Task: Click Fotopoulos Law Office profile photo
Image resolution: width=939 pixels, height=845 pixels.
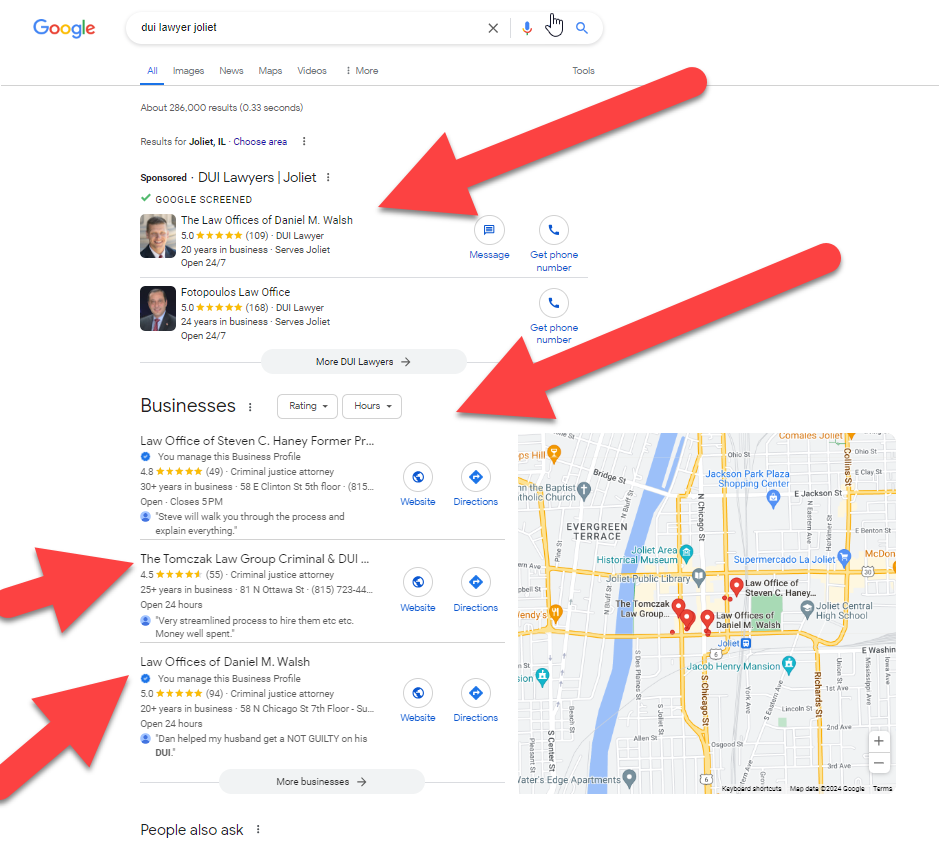Action: [x=158, y=308]
